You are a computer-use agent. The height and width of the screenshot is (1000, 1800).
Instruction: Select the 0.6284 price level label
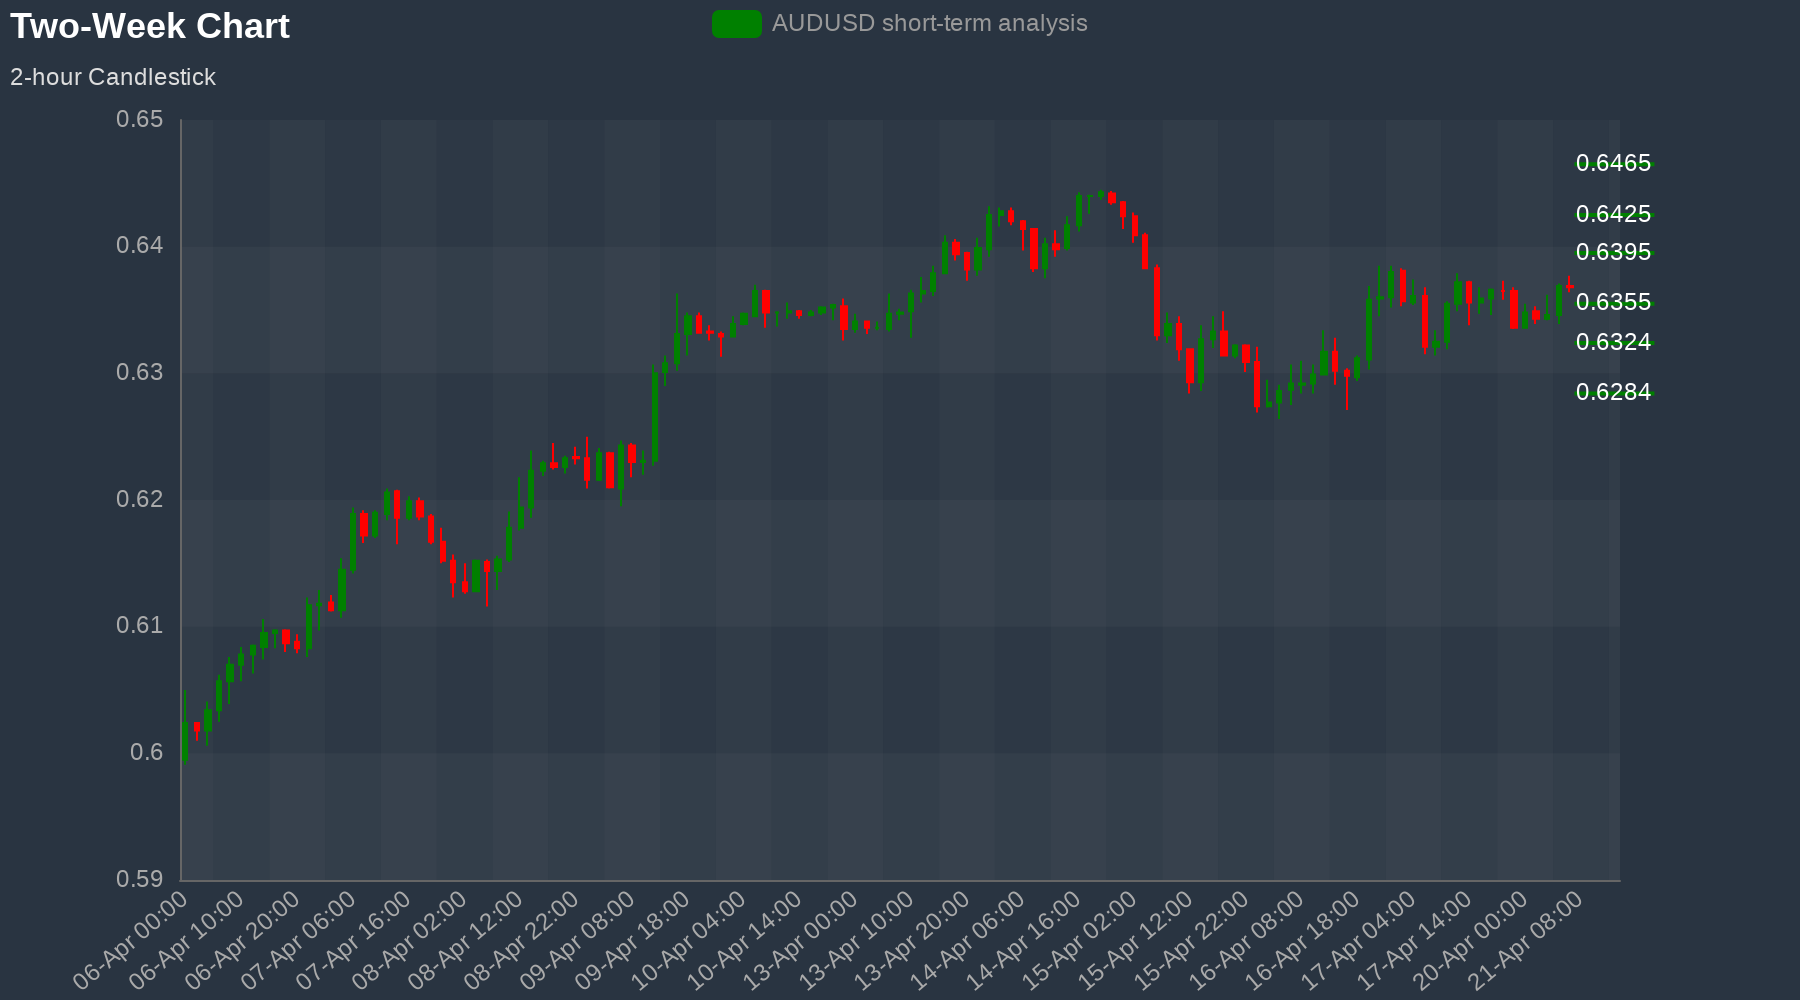click(1612, 392)
